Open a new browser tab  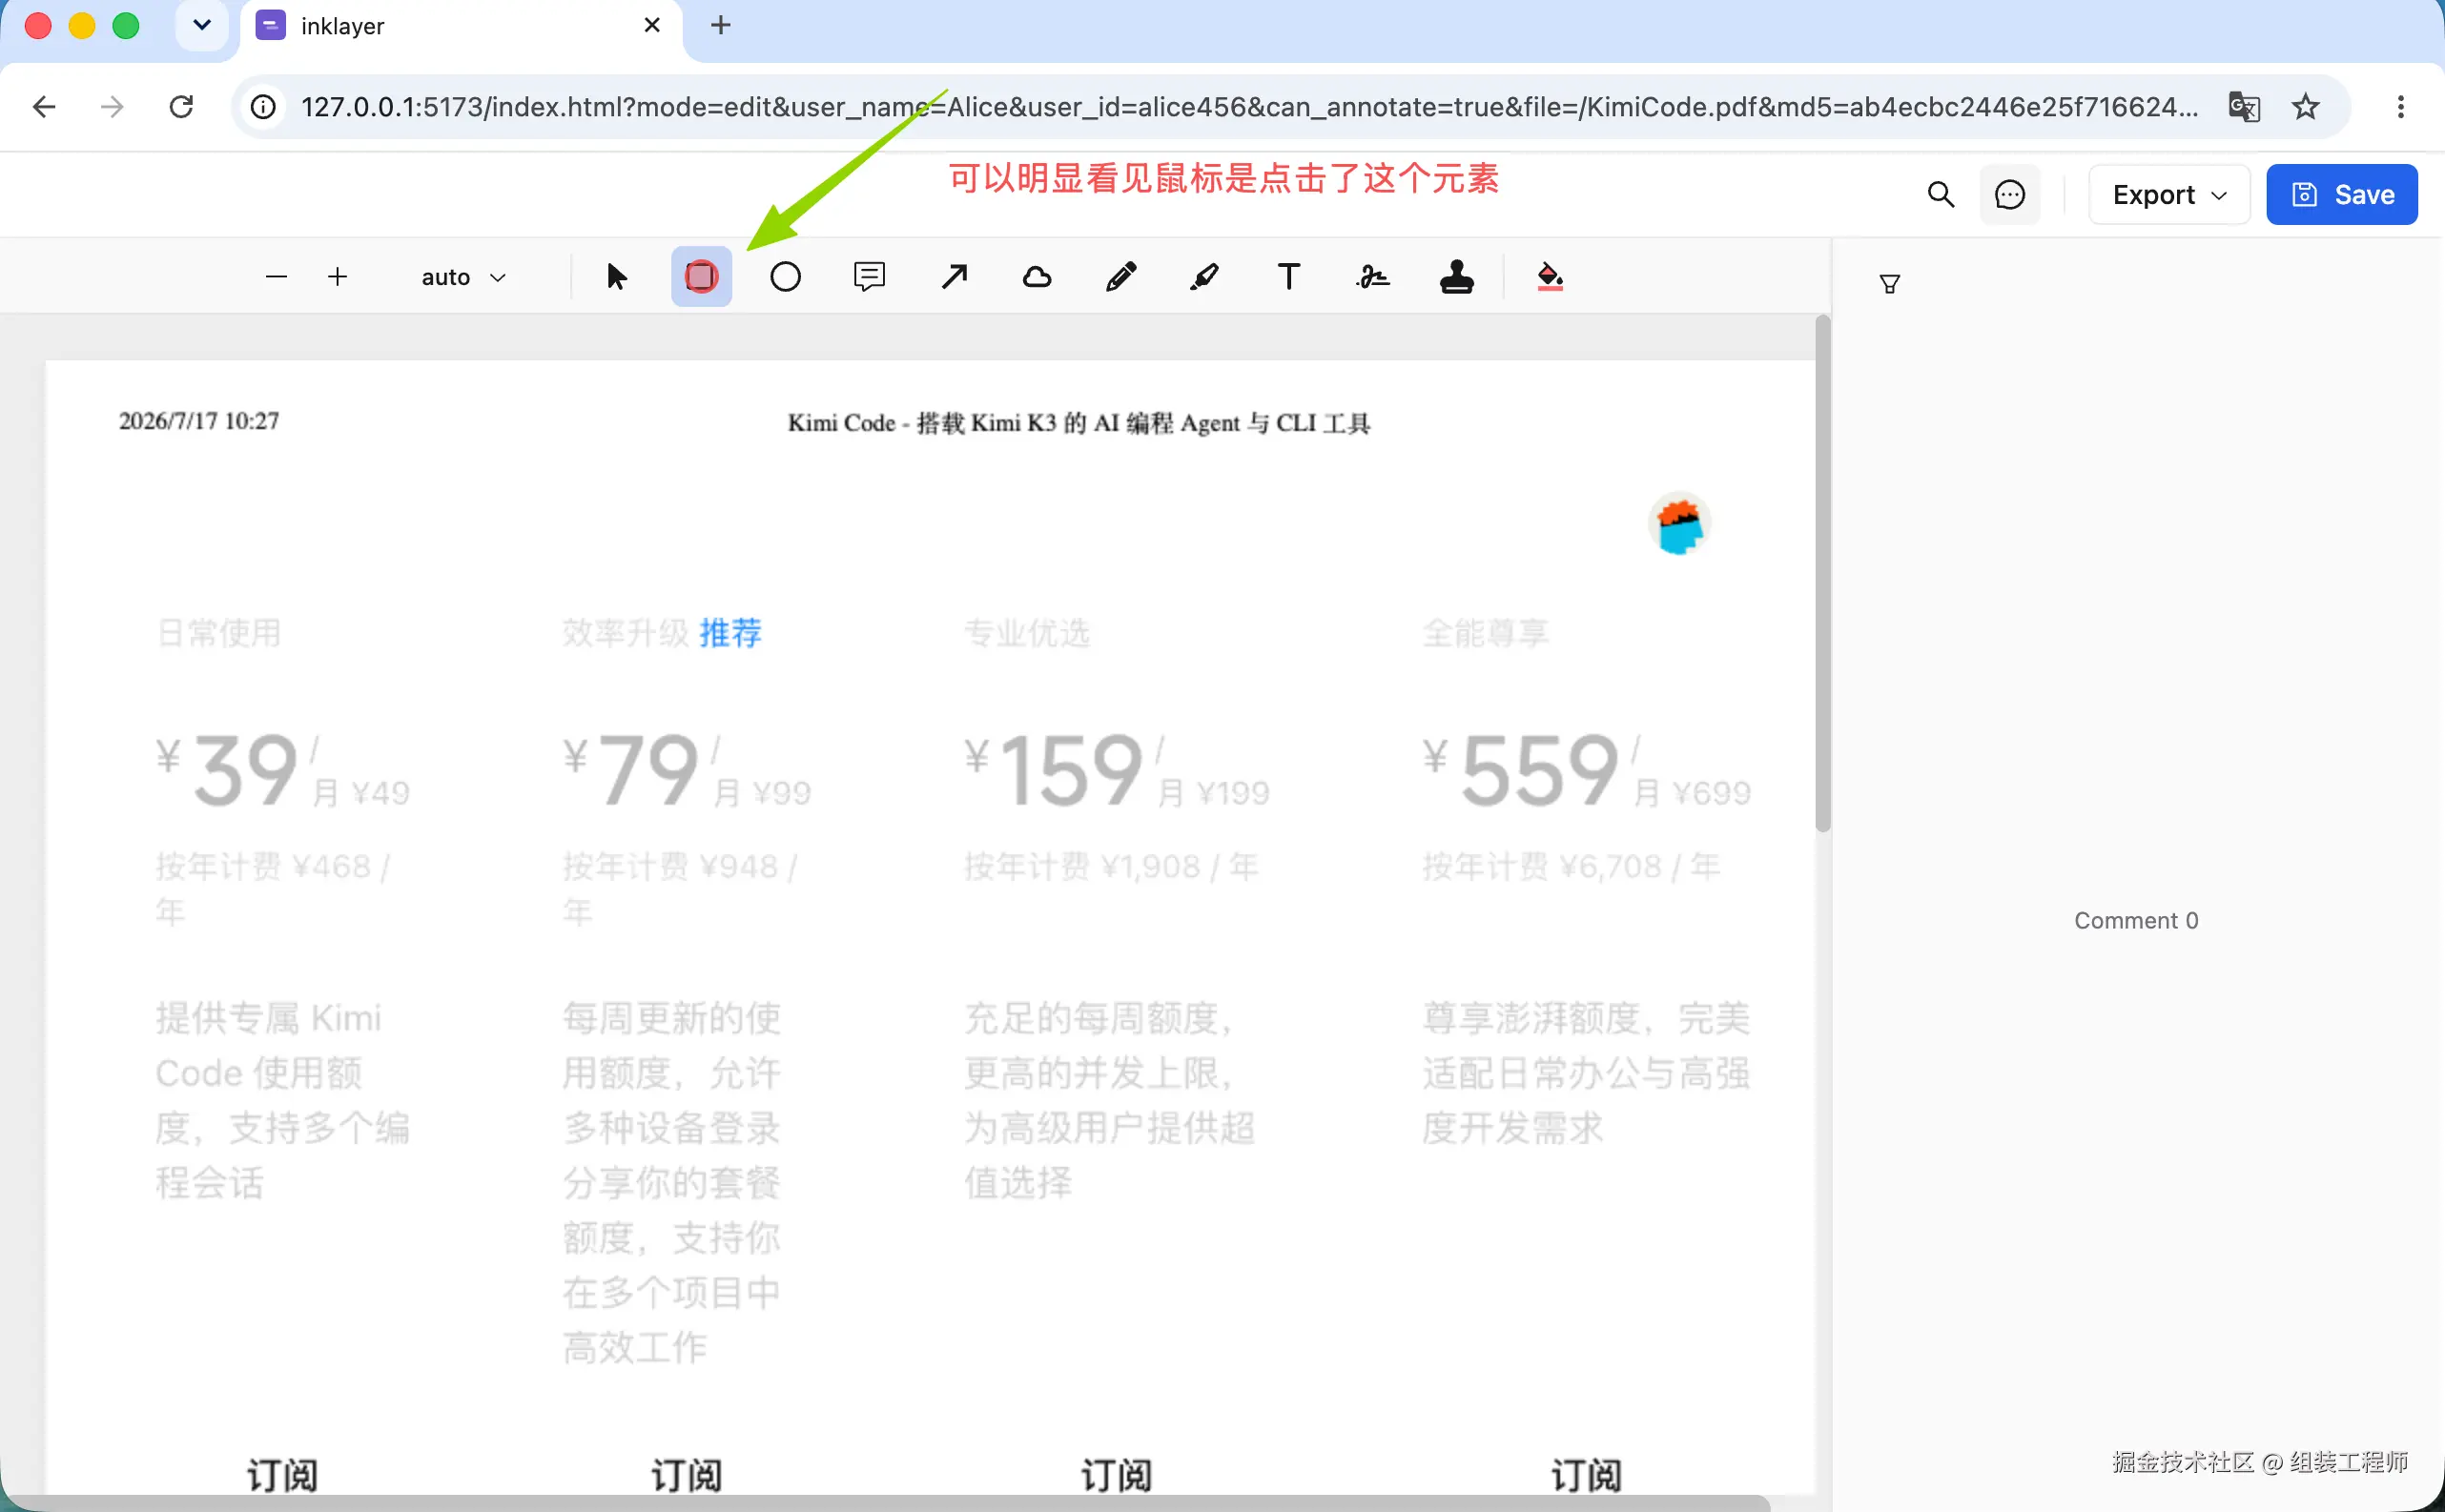coord(720,25)
